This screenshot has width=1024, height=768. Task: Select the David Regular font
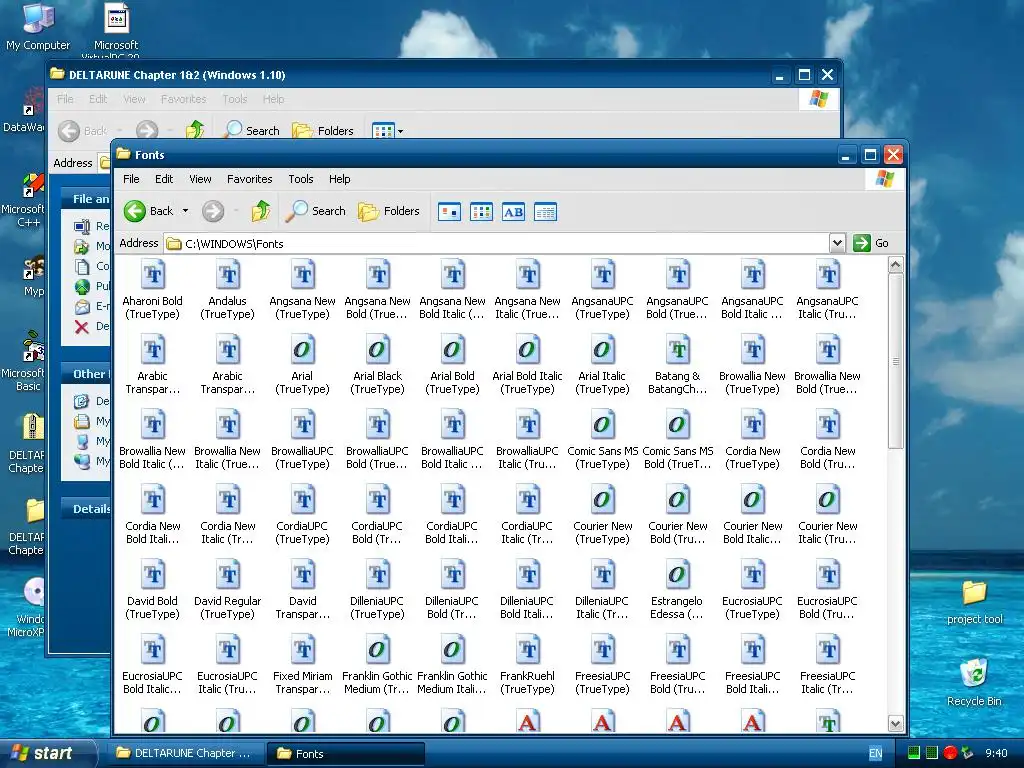pos(227,589)
